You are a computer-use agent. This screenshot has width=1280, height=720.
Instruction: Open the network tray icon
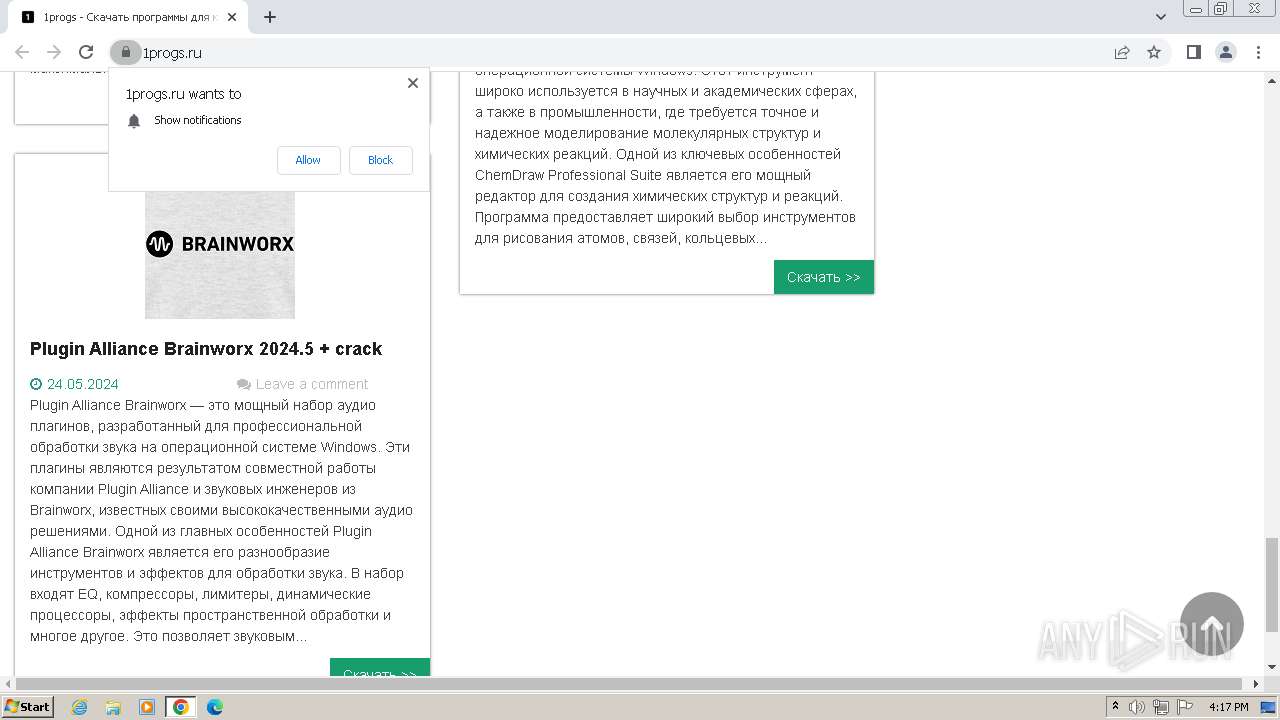click(x=1161, y=707)
